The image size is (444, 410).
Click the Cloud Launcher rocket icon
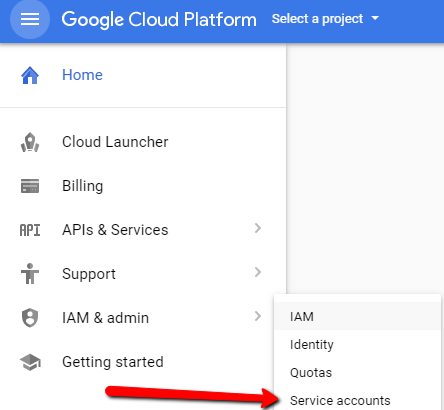(30, 142)
